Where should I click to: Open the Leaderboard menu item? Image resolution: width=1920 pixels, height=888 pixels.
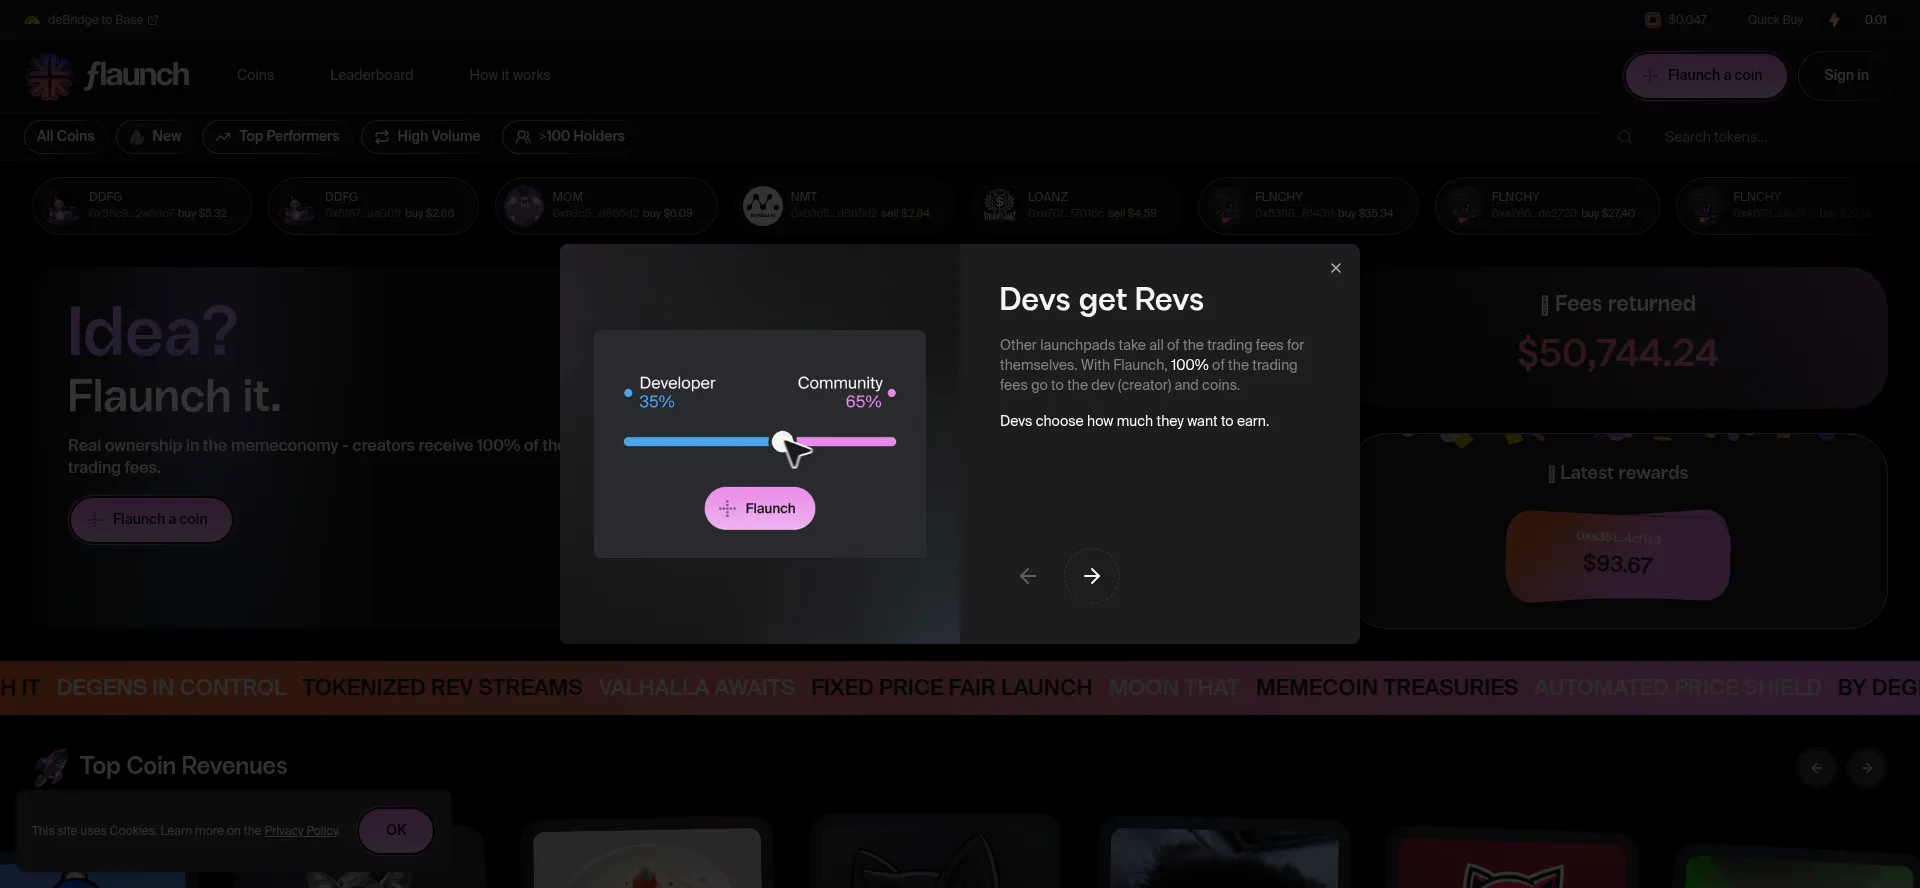[x=371, y=75]
